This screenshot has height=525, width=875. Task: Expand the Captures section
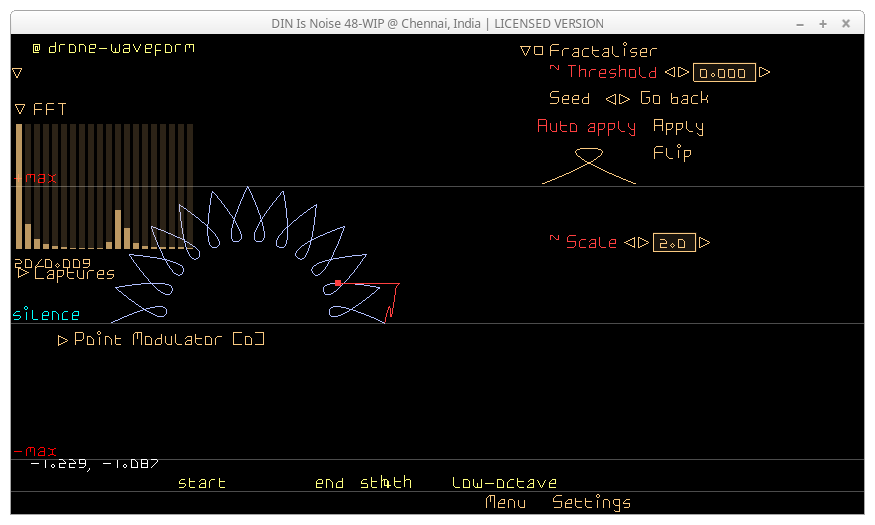coord(23,273)
